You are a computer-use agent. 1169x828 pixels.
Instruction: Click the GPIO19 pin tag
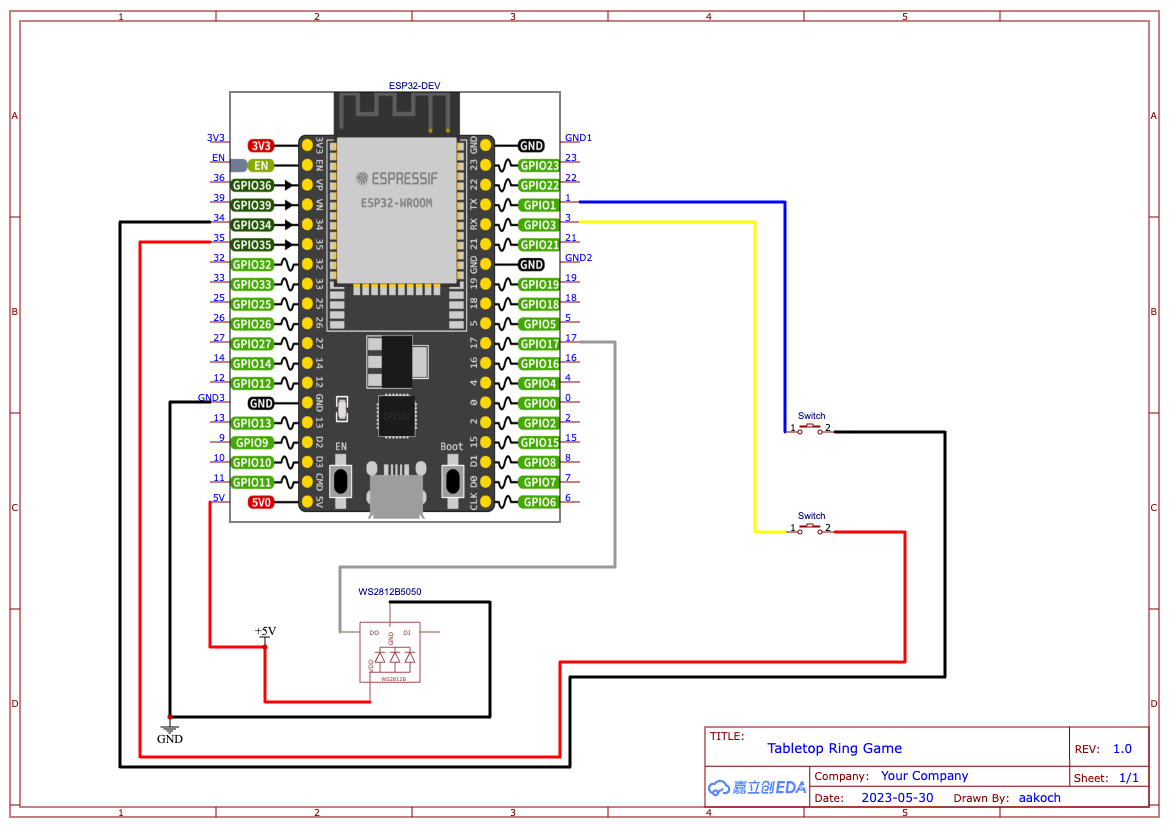pyautogui.click(x=539, y=285)
